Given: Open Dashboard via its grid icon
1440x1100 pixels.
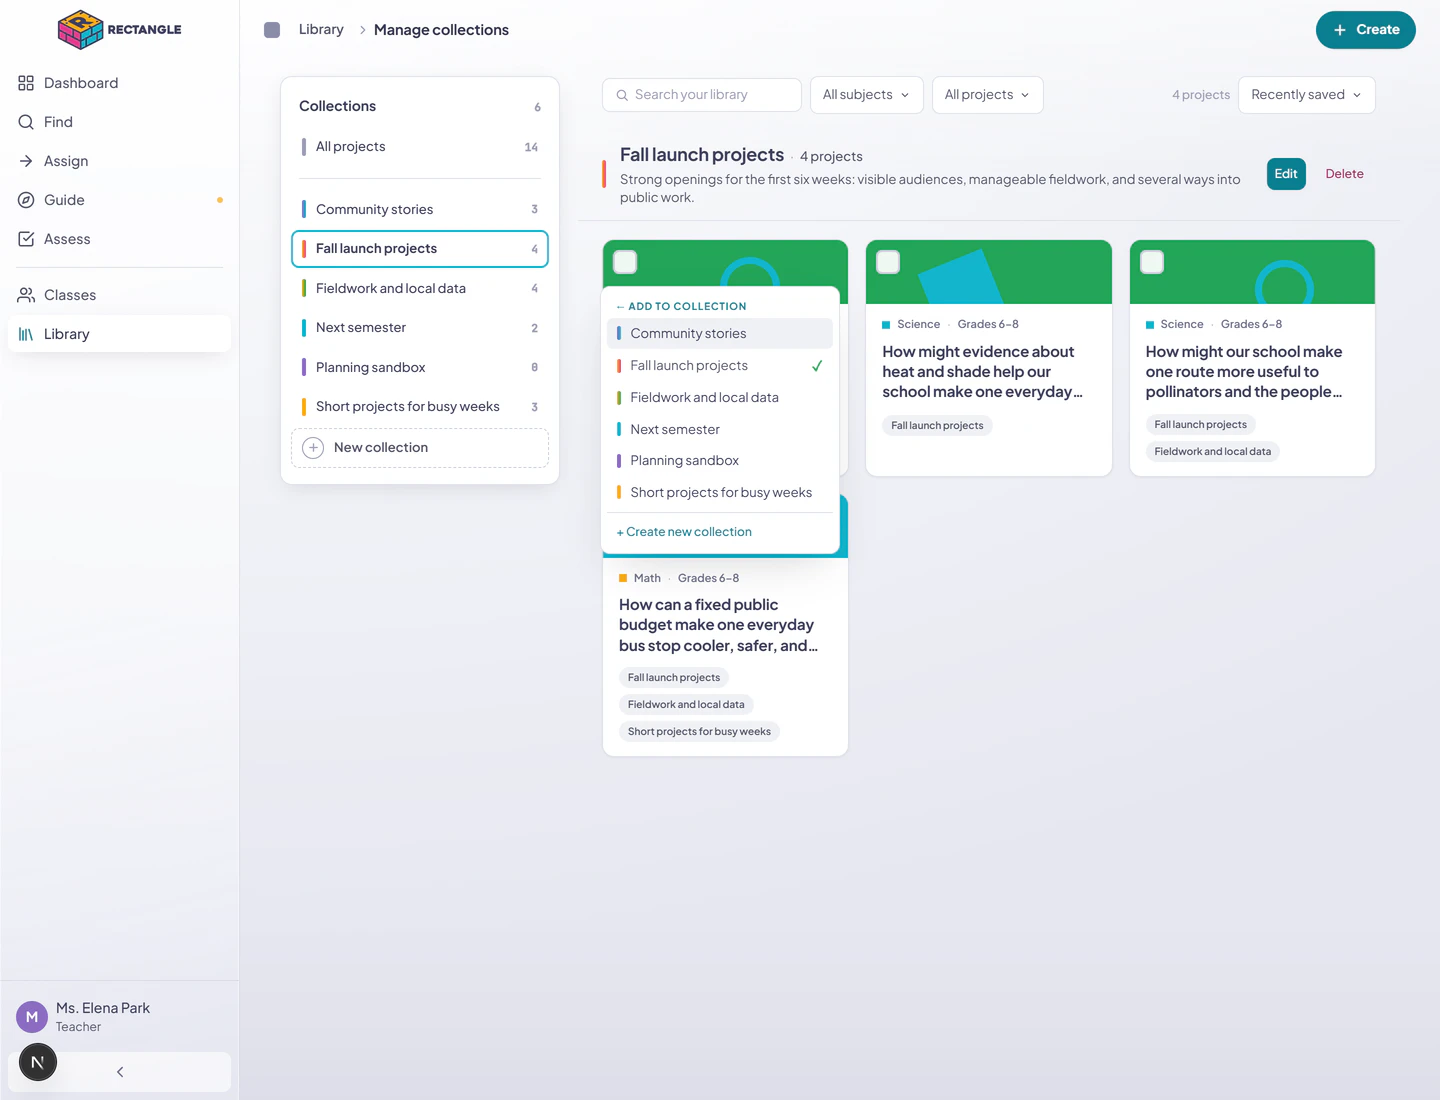Looking at the screenshot, I should (26, 83).
